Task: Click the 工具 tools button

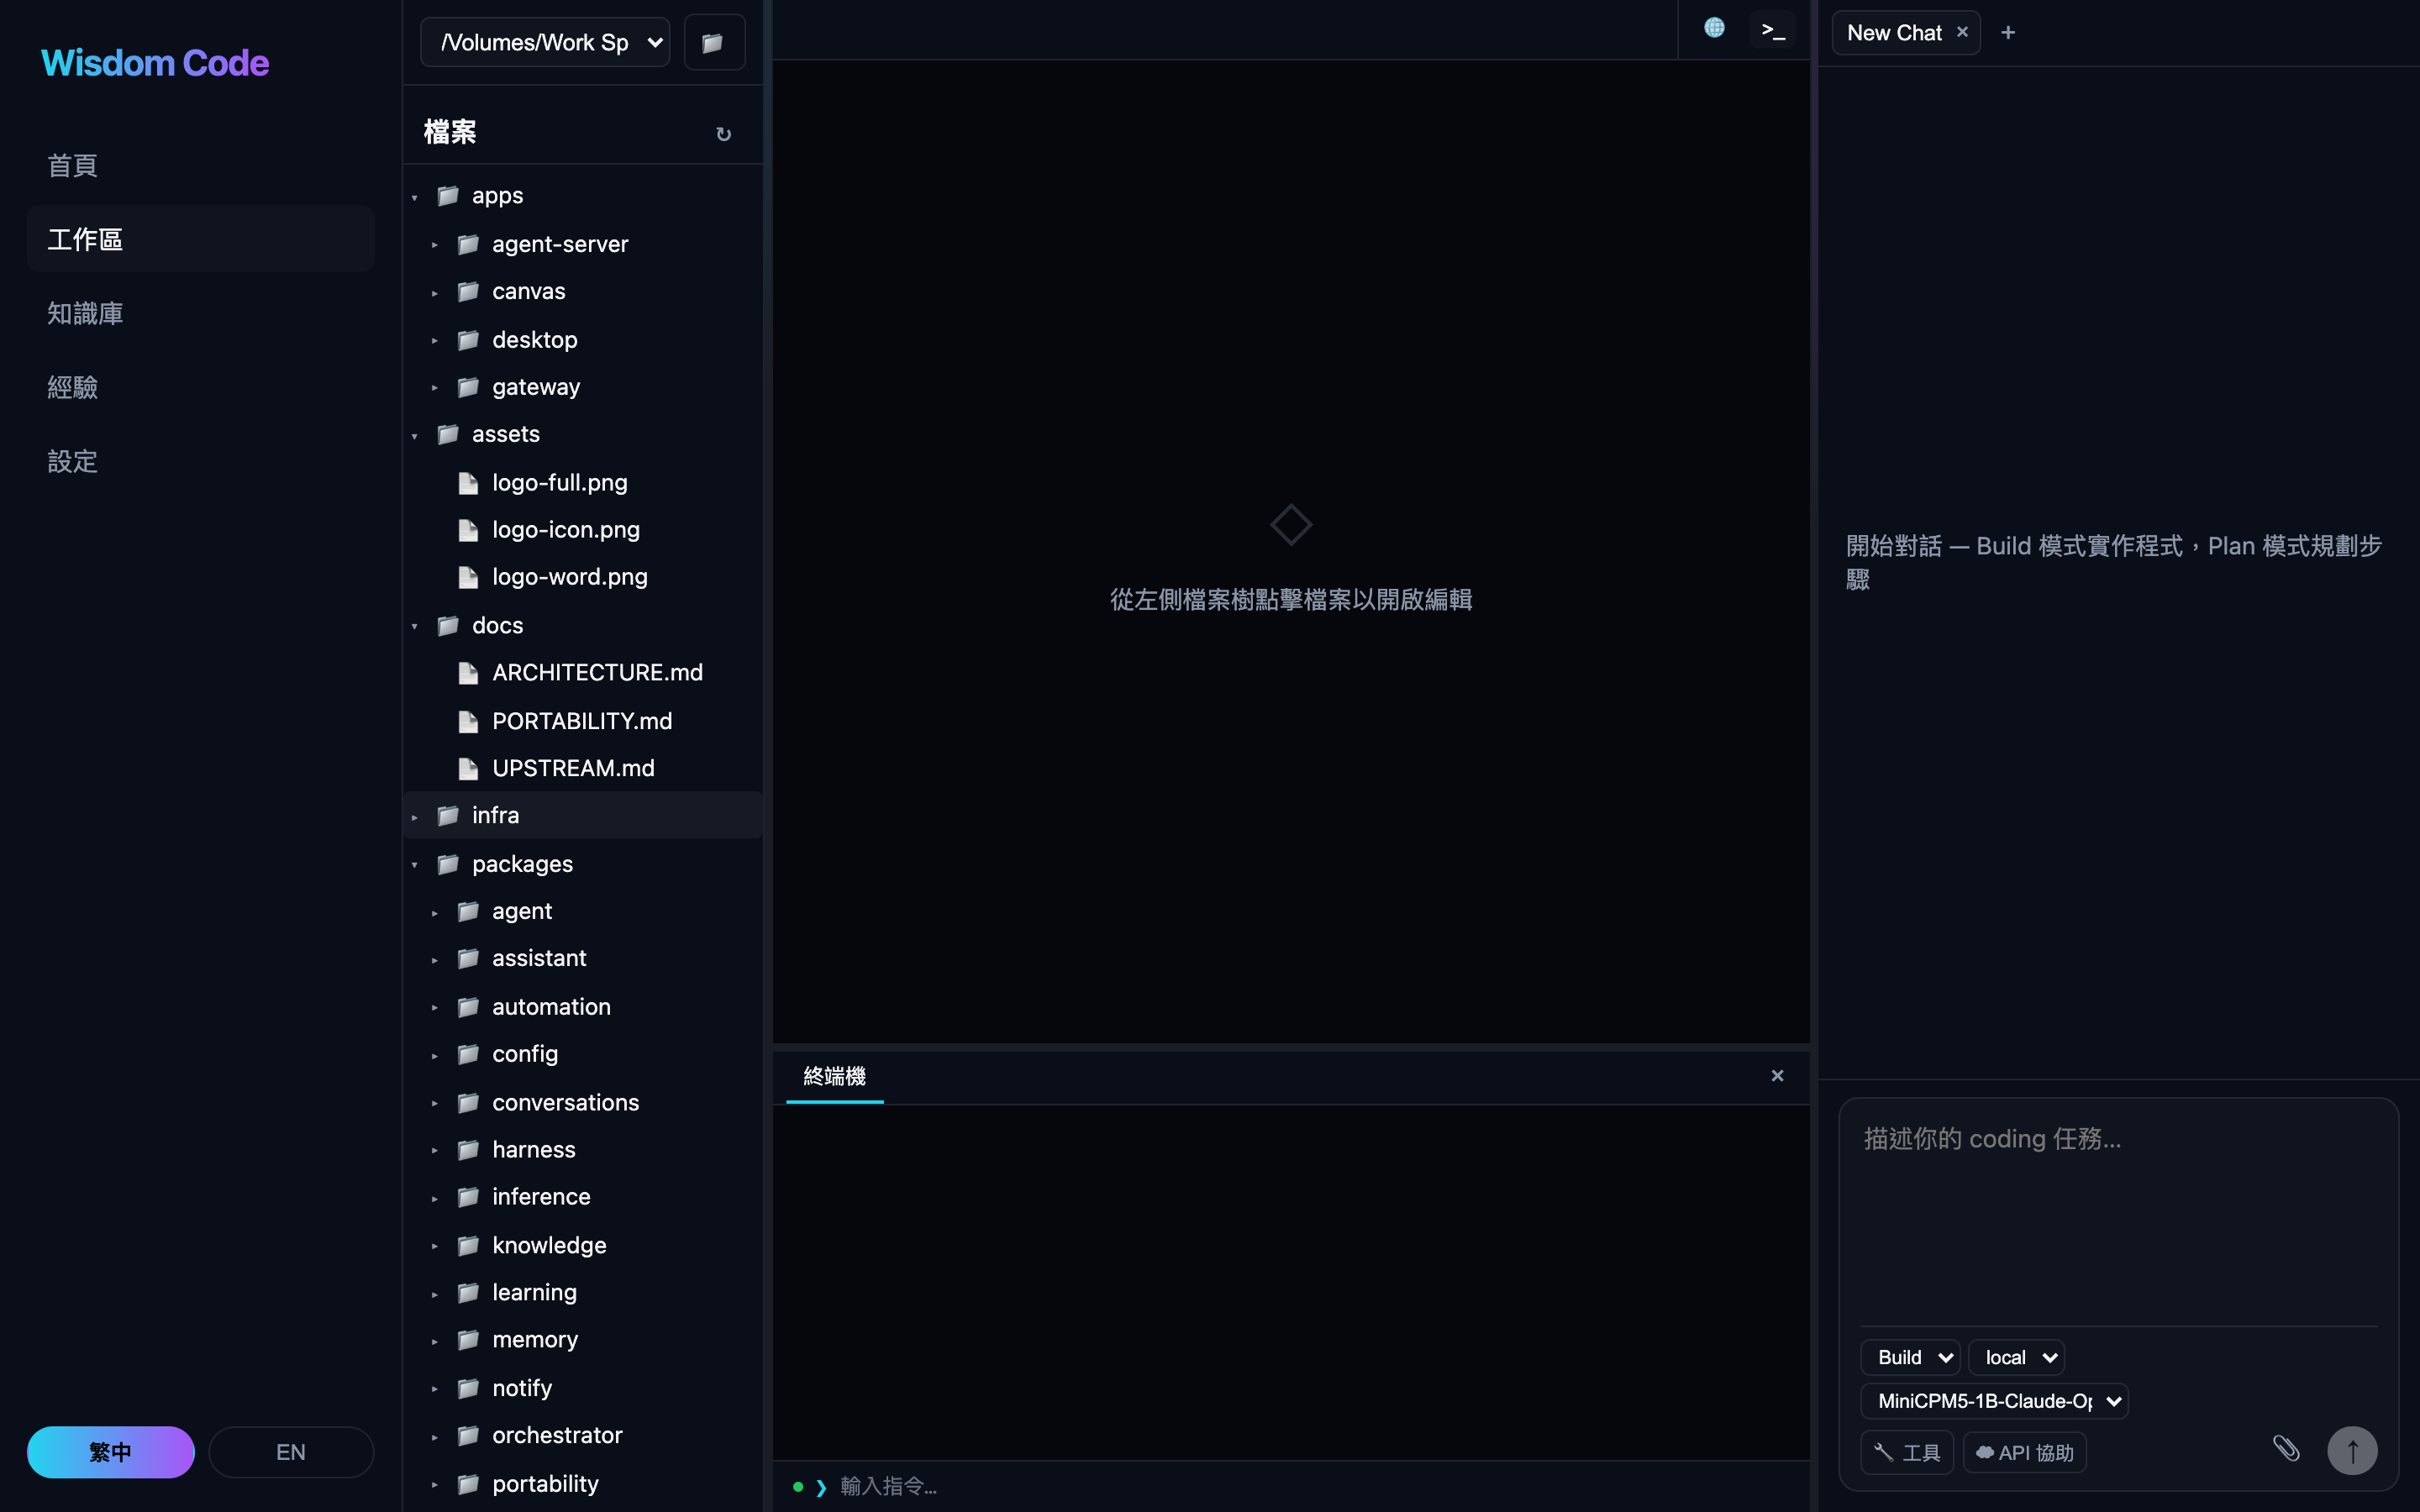Action: [x=1907, y=1452]
